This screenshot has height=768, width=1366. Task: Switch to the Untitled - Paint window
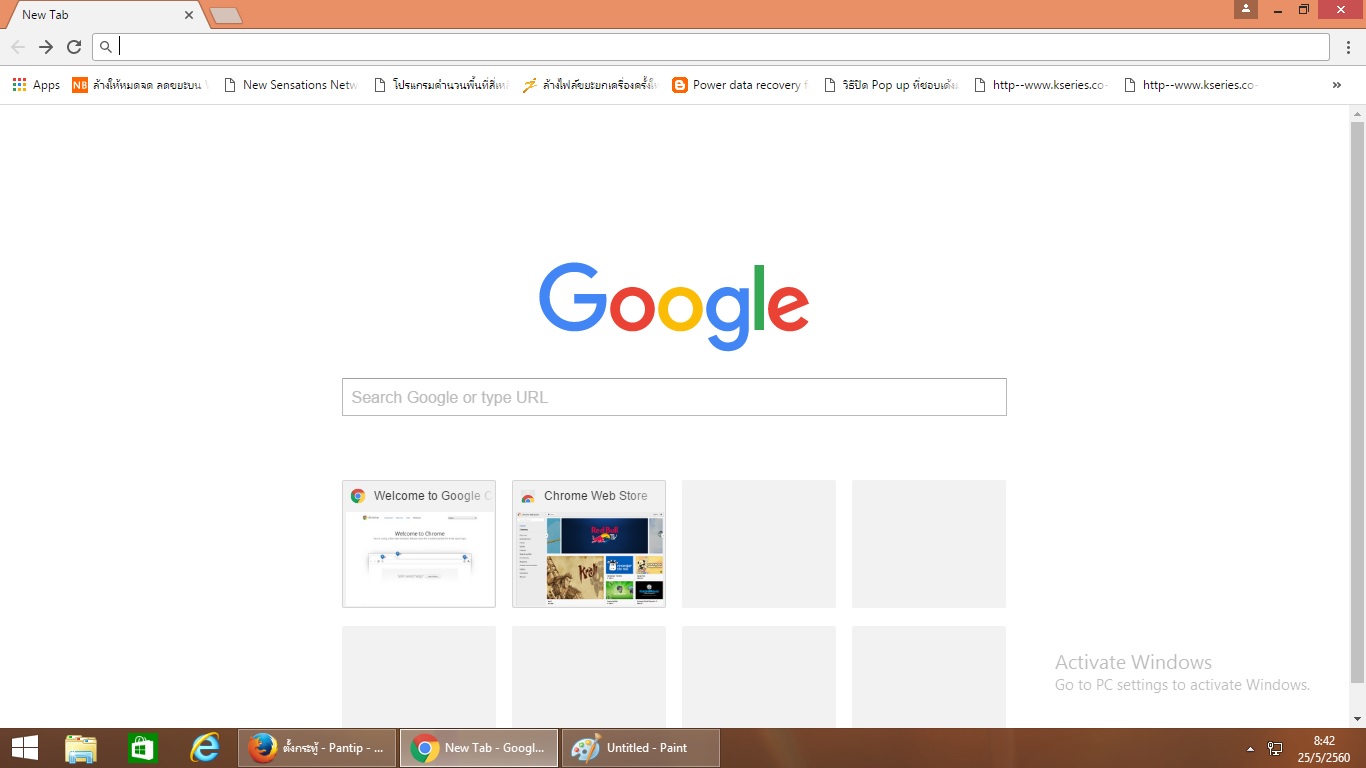coord(641,748)
